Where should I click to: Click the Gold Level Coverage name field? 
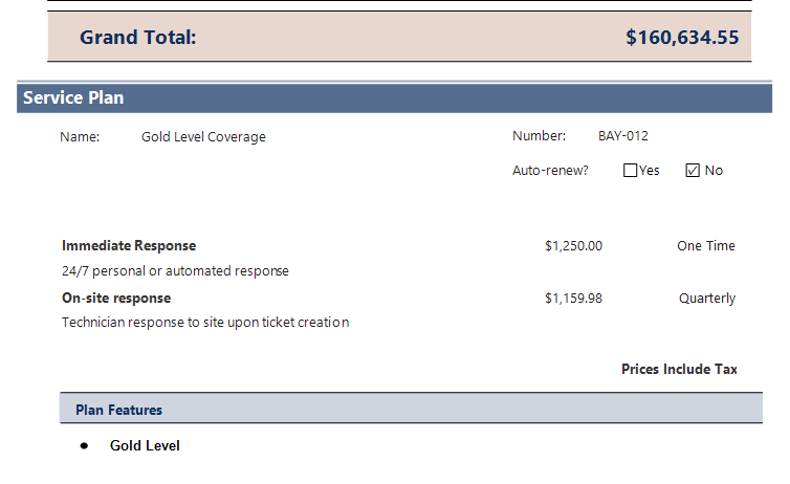[x=203, y=137]
